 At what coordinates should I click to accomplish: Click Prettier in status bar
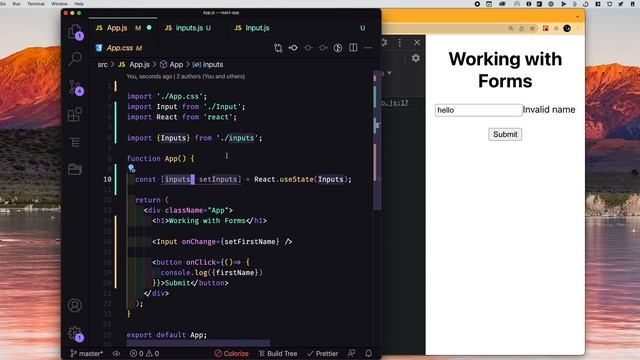click(x=322, y=353)
